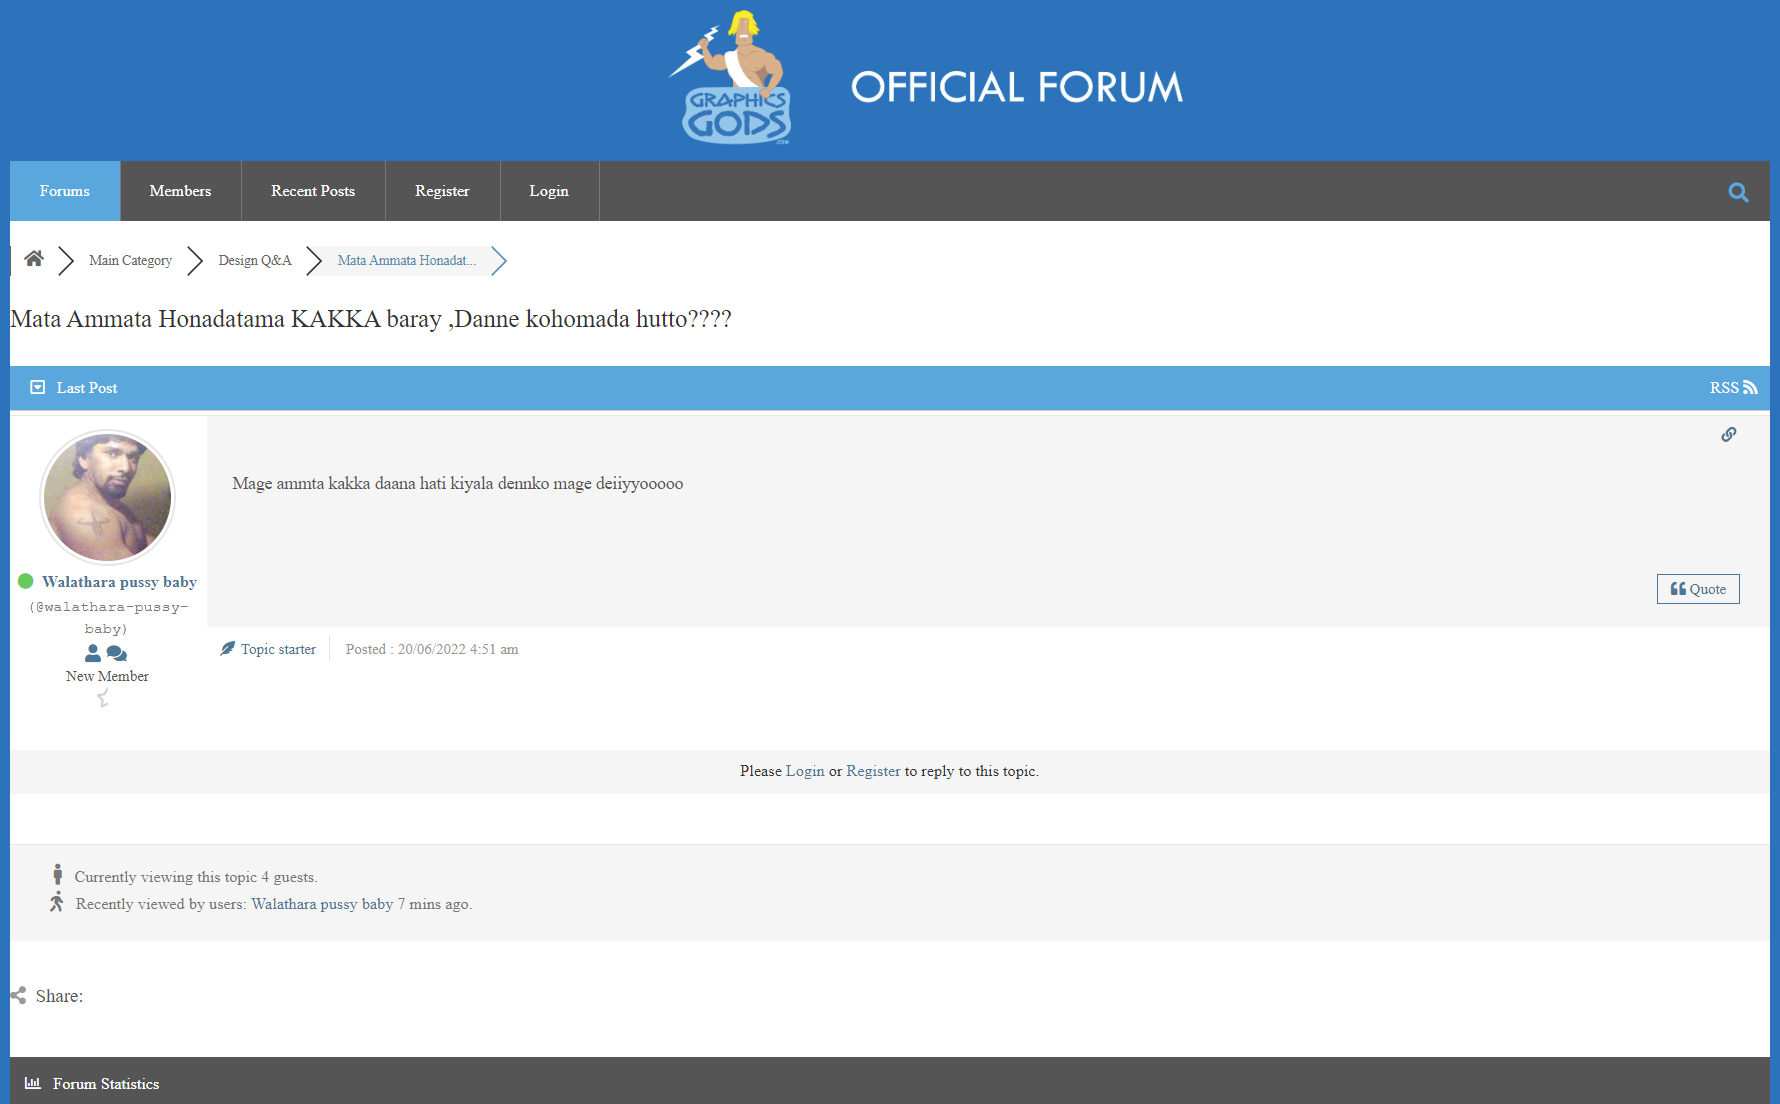Click the new member rating star icon

(103, 698)
